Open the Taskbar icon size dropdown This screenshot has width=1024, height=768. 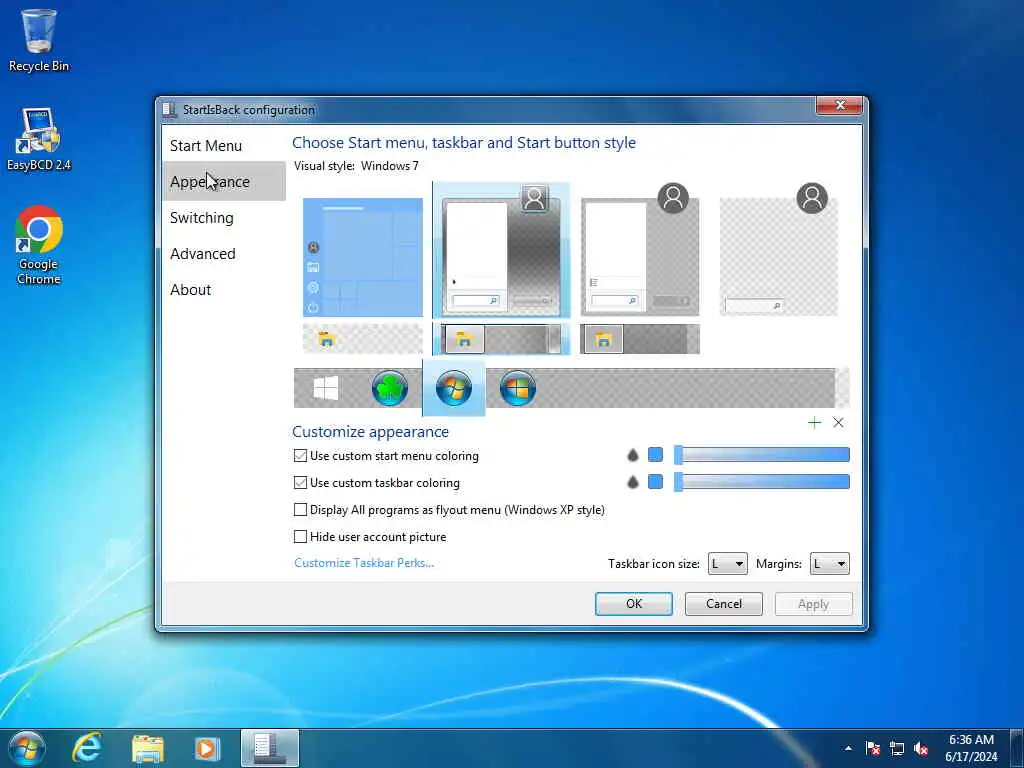pos(728,564)
